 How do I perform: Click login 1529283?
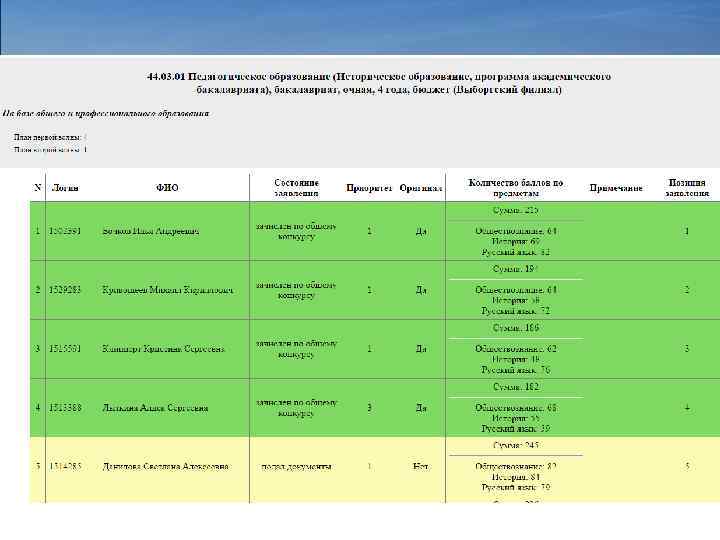click(x=65, y=290)
